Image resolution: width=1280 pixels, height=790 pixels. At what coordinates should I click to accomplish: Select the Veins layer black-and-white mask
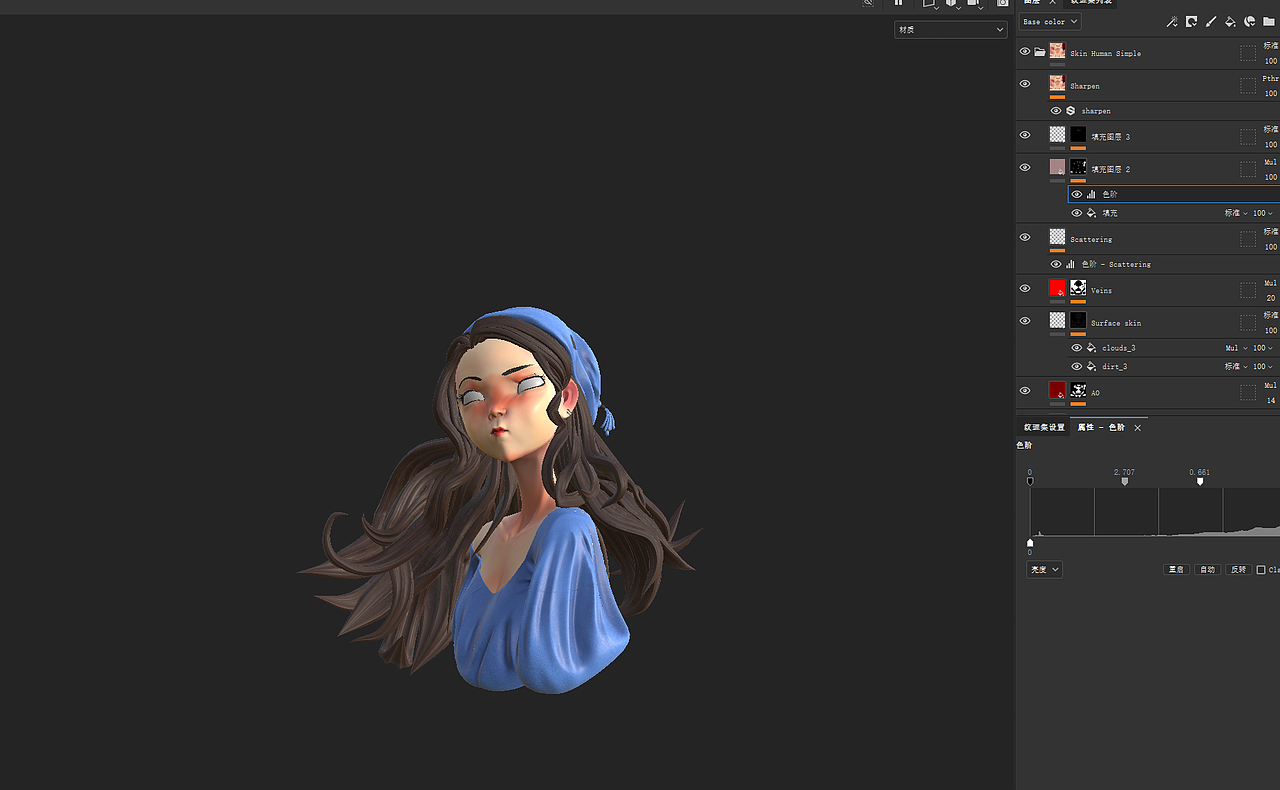[x=1078, y=288]
